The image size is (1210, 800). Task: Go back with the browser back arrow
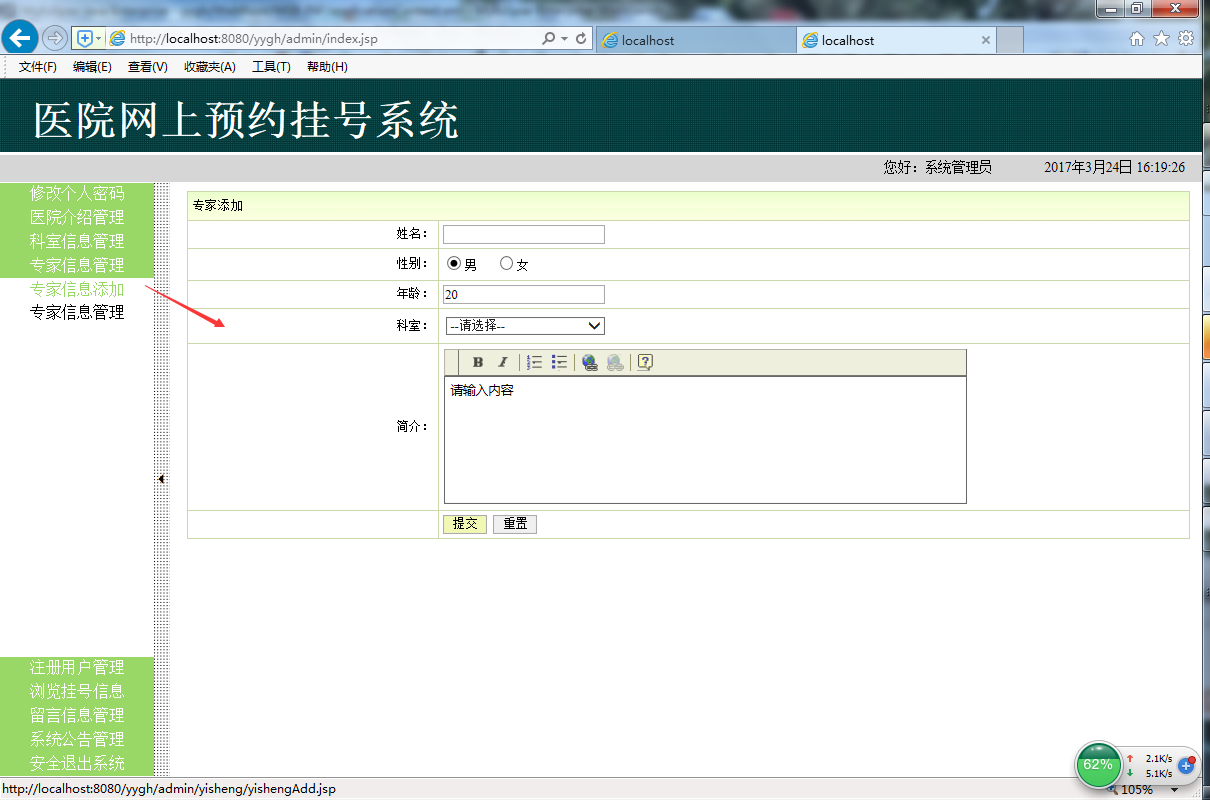click(x=20, y=39)
